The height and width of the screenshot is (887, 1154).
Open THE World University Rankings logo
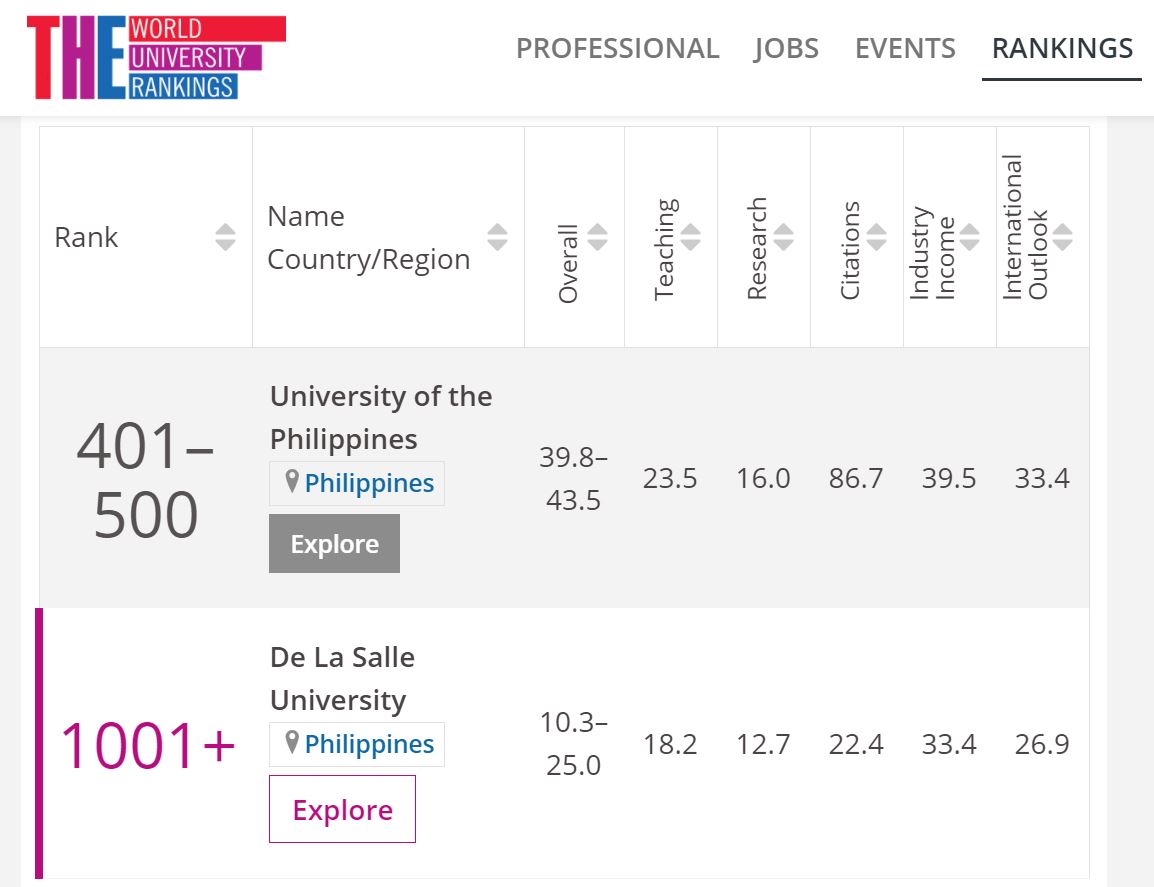click(x=156, y=57)
